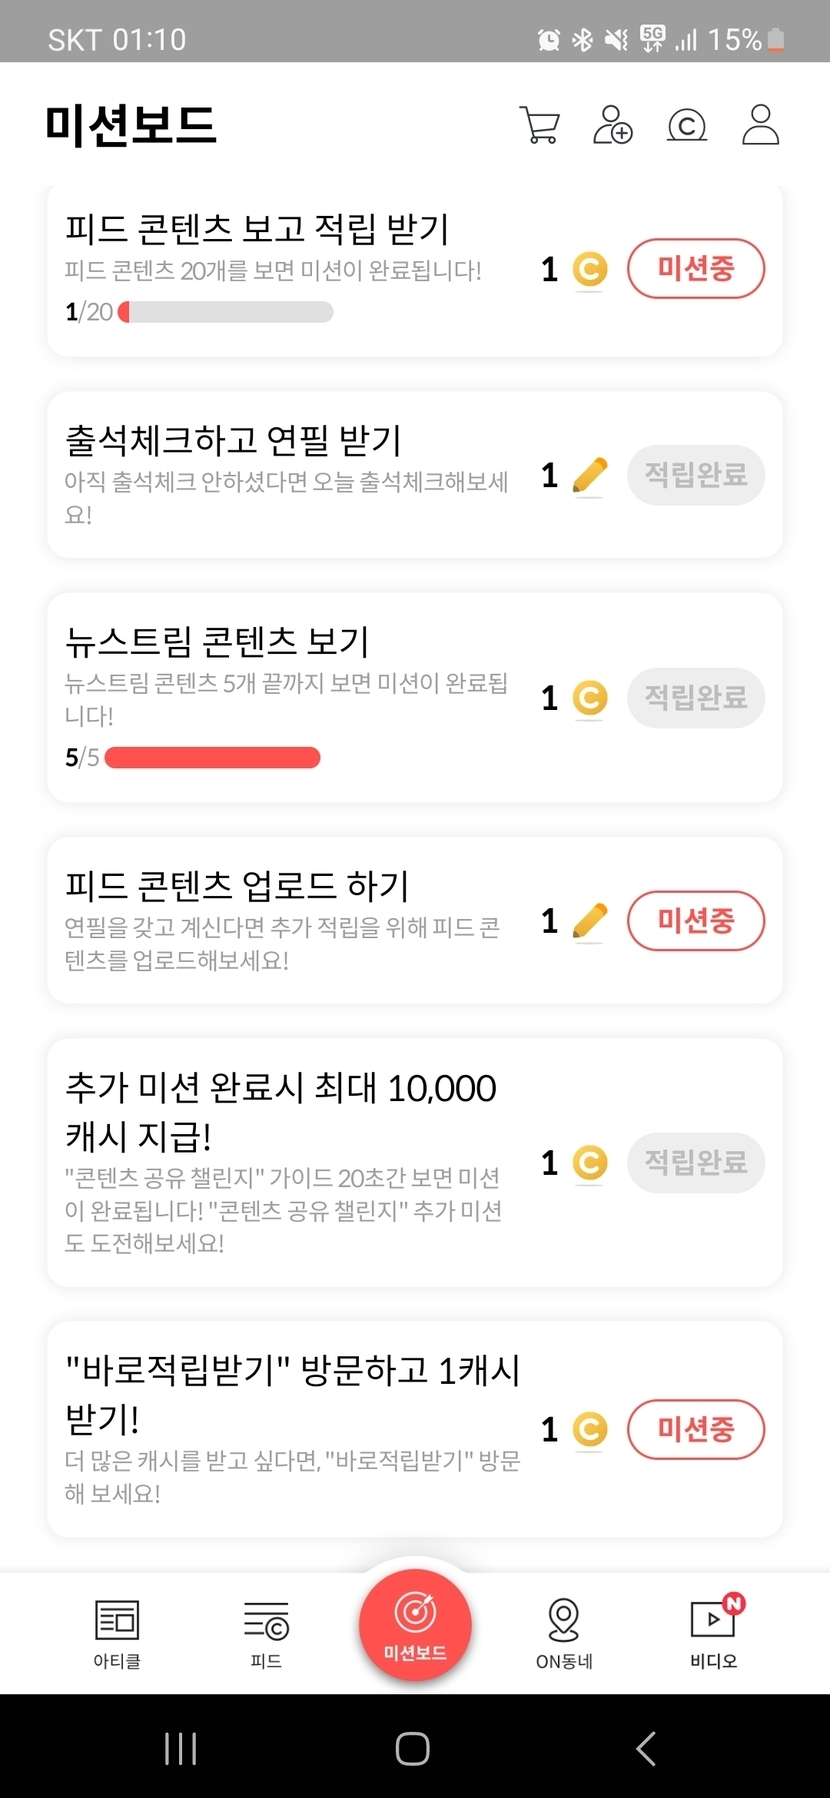Tap the invite friend icon
Image resolution: width=830 pixels, height=1798 pixels.
click(613, 126)
